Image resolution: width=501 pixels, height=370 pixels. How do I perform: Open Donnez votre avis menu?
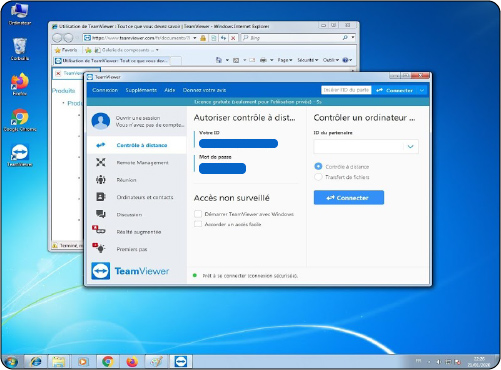204,90
